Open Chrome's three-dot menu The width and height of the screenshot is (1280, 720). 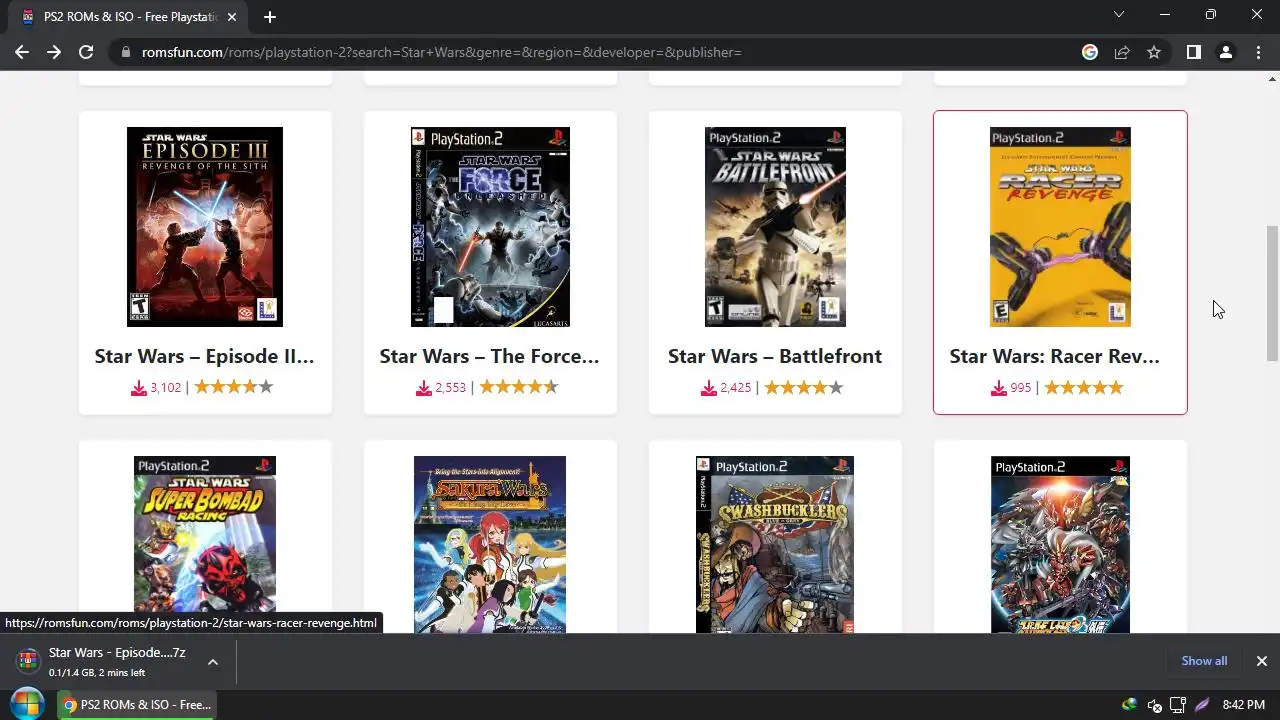click(x=1258, y=52)
